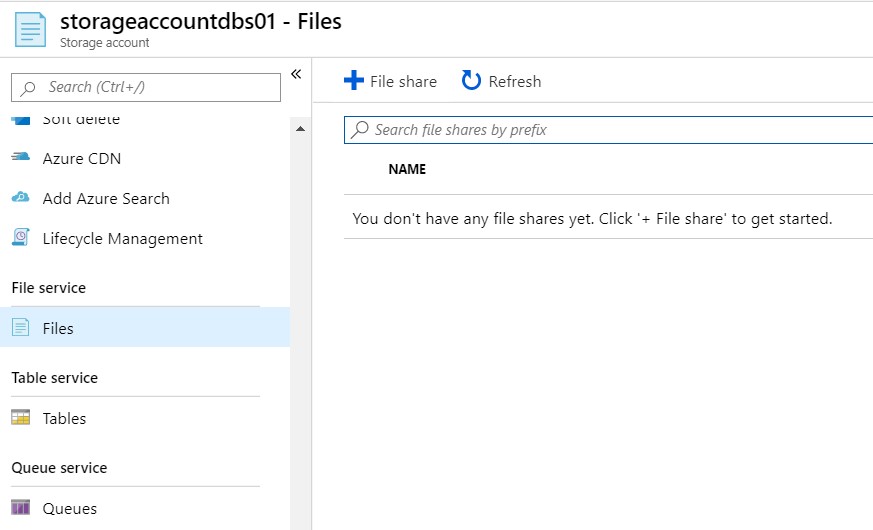Click the storageaccountdbs01 - Files title

200,22
